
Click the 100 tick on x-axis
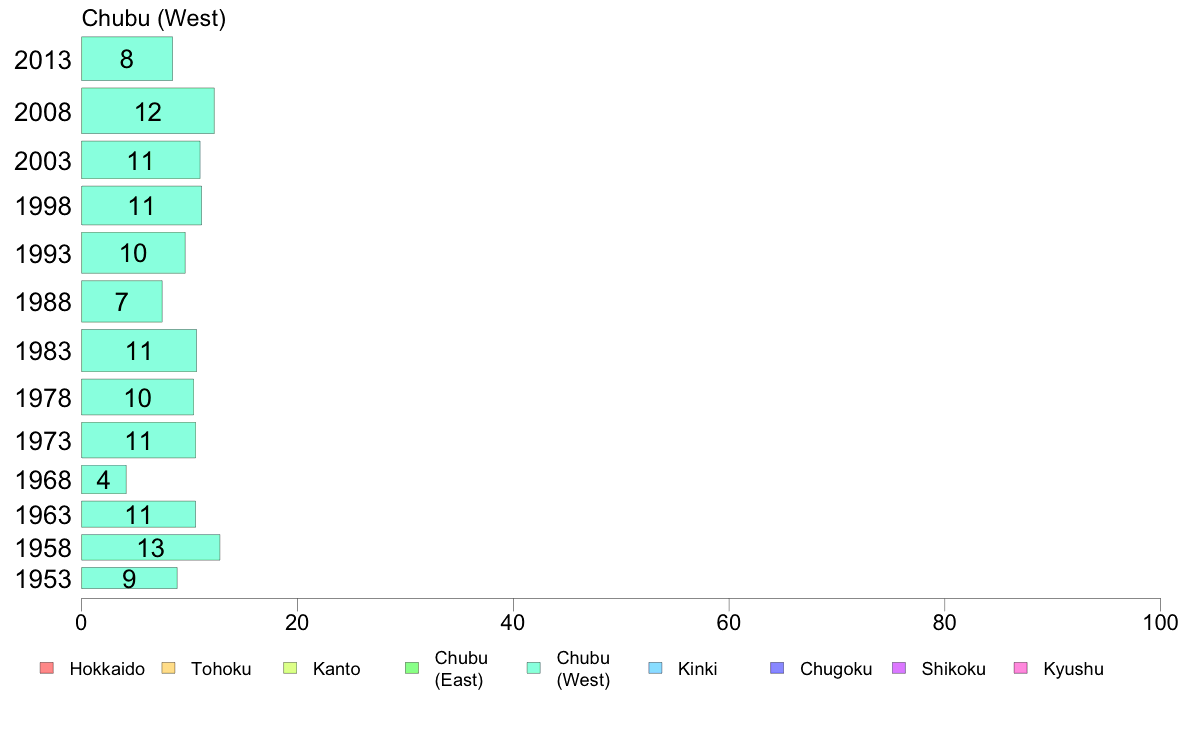point(1160,623)
